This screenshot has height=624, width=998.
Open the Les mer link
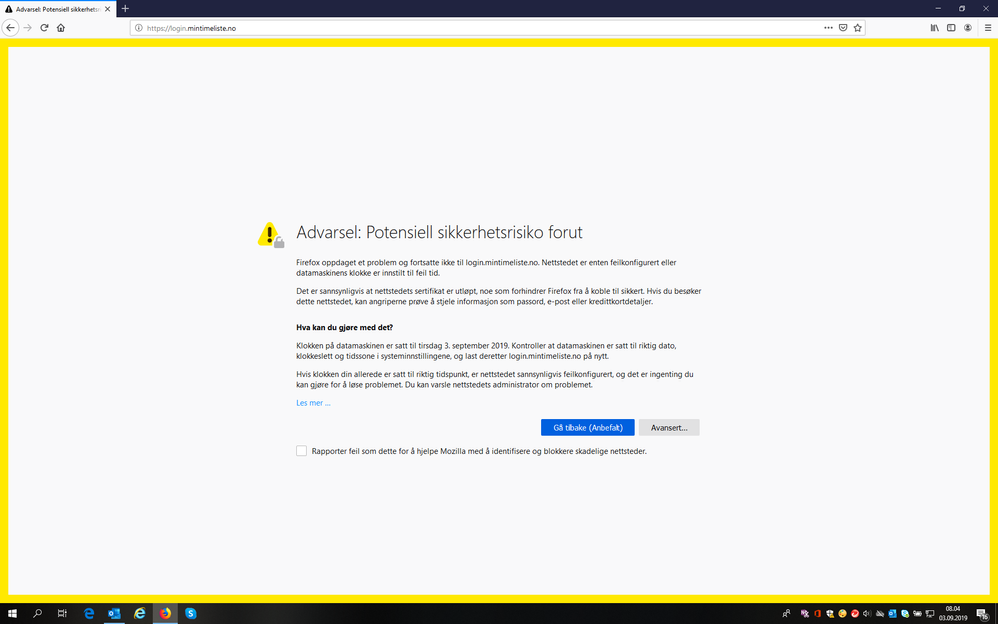pyautogui.click(x=313, y=403)
